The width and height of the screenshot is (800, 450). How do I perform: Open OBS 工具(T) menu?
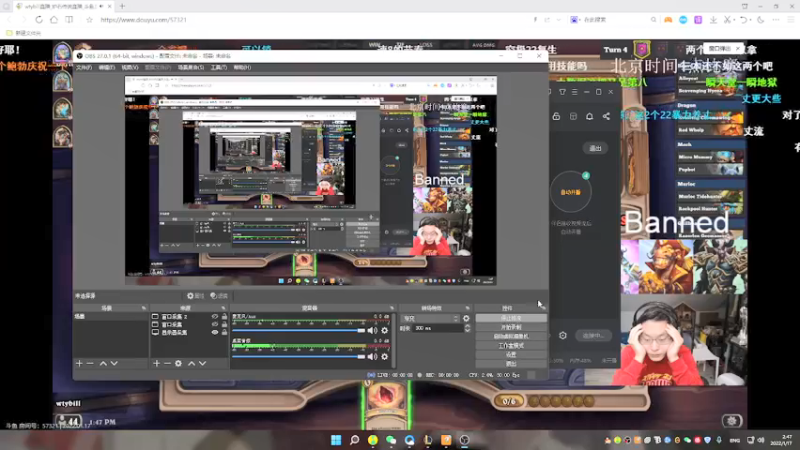(219, 67)
